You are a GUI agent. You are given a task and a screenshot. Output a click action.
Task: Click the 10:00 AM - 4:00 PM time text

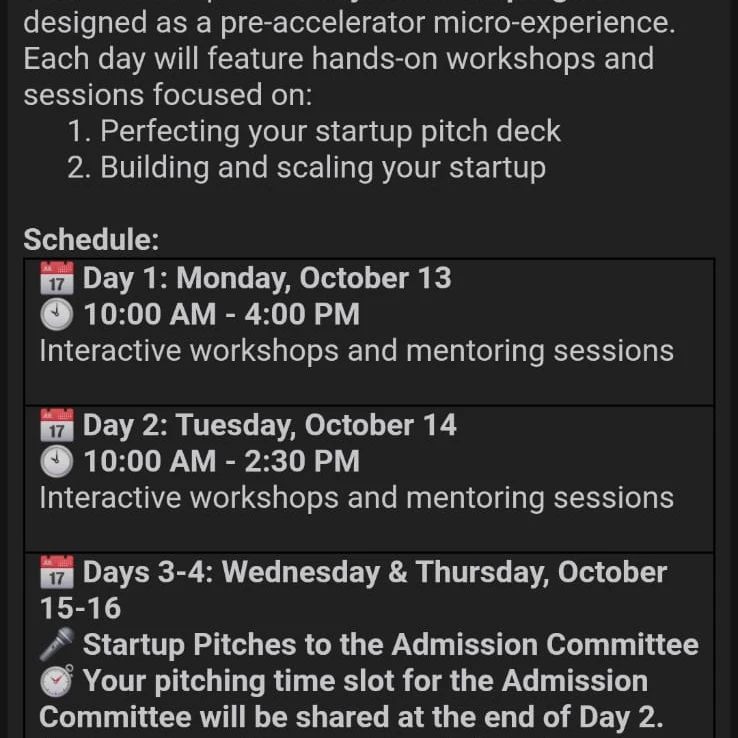(221, 315)
